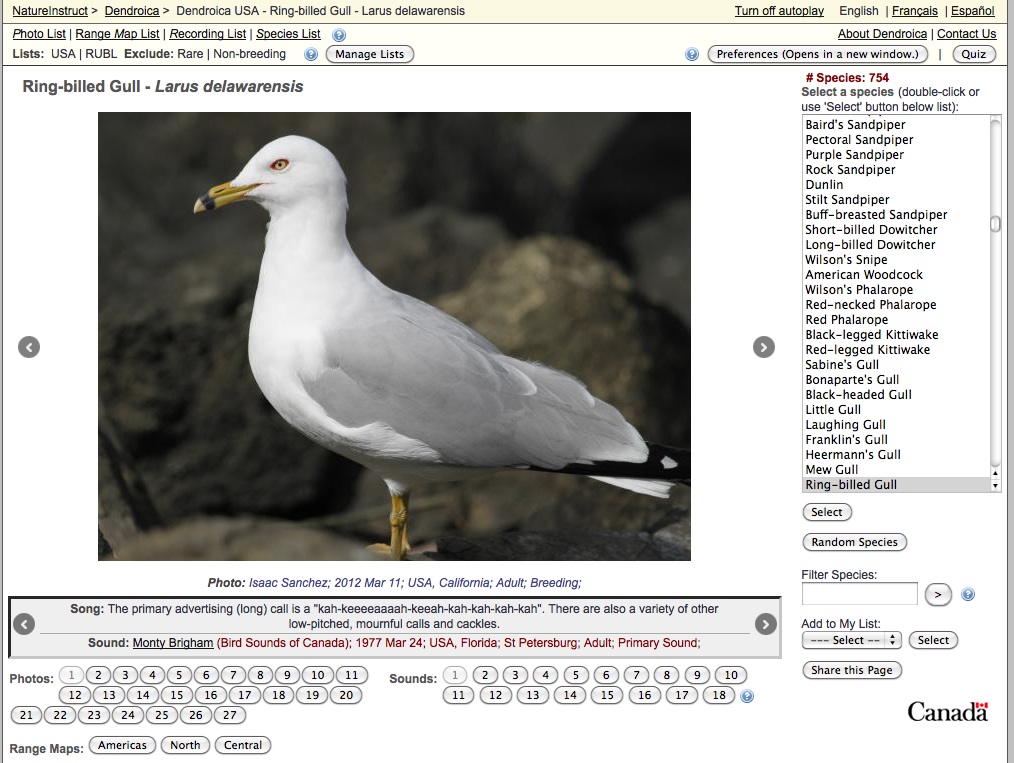The width and height of the screenshot is (1014, 763).
Task: Advance to the next sound recording arrow
Action: click(x=765, y=624)
